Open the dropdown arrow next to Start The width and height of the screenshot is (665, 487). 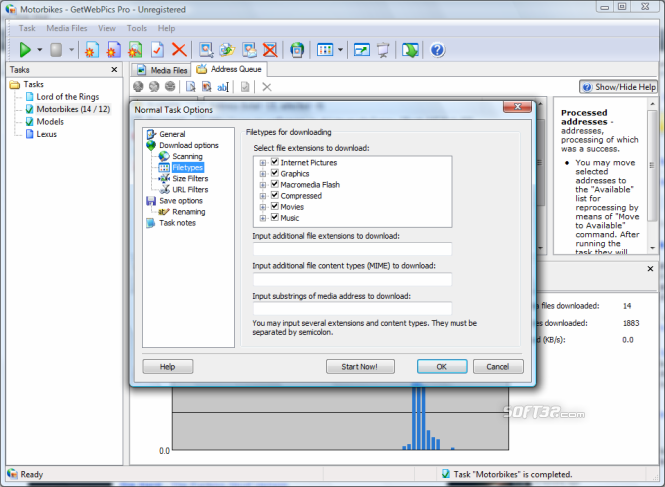pos(39,50)
